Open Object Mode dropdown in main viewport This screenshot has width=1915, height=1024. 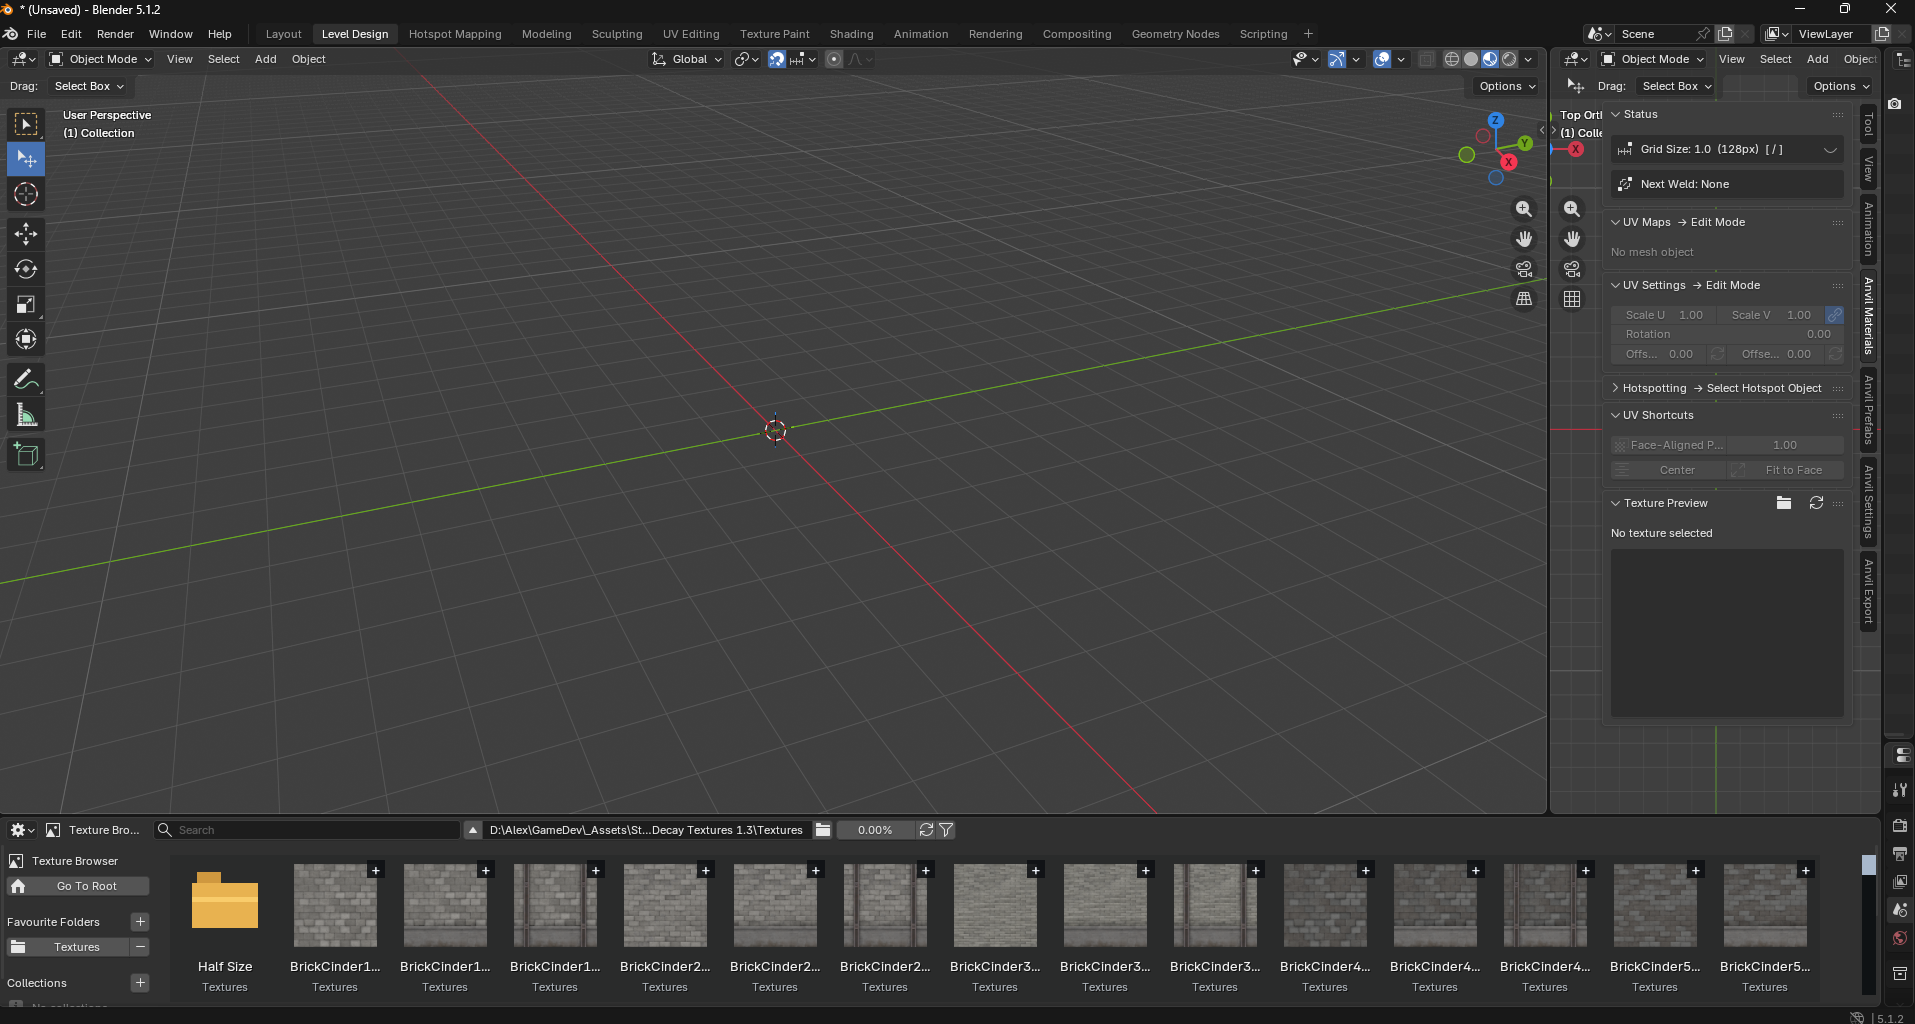pos(101,59)
